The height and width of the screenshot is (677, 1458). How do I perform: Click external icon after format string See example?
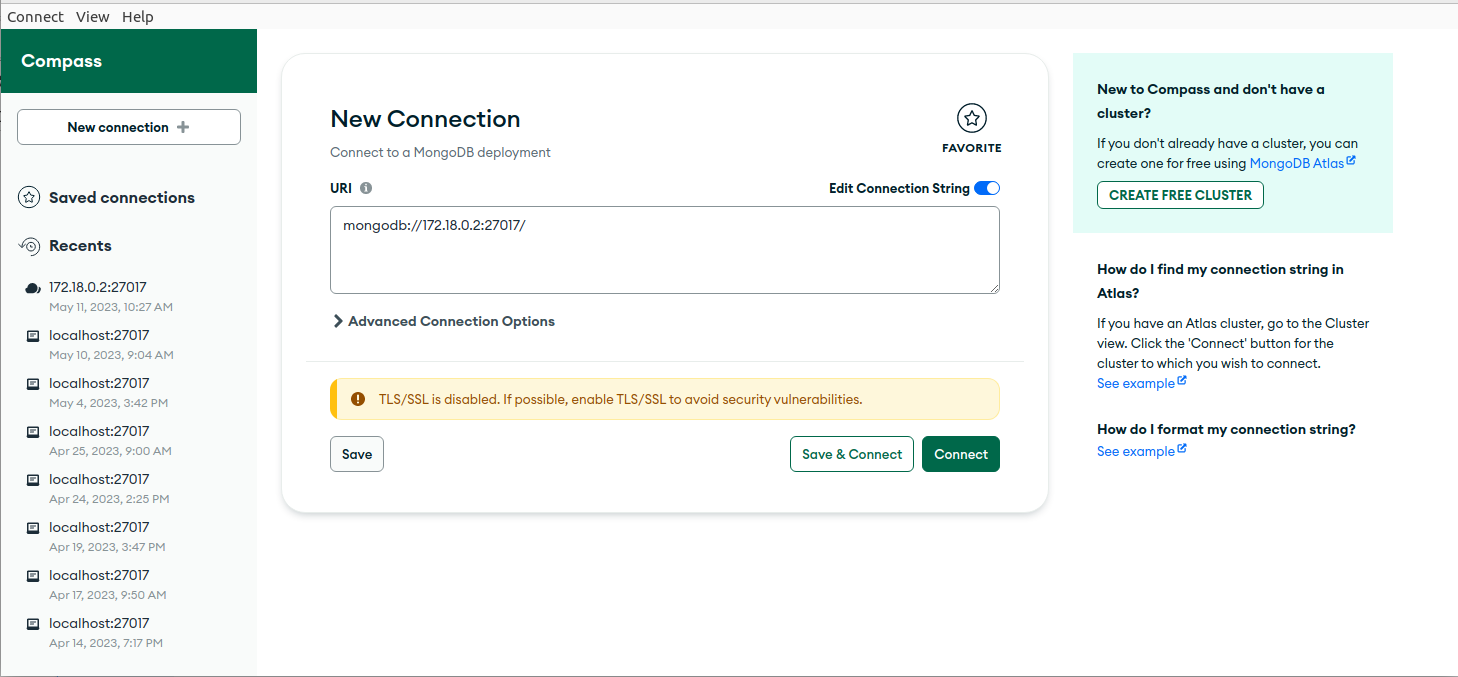pos(1182,449)
